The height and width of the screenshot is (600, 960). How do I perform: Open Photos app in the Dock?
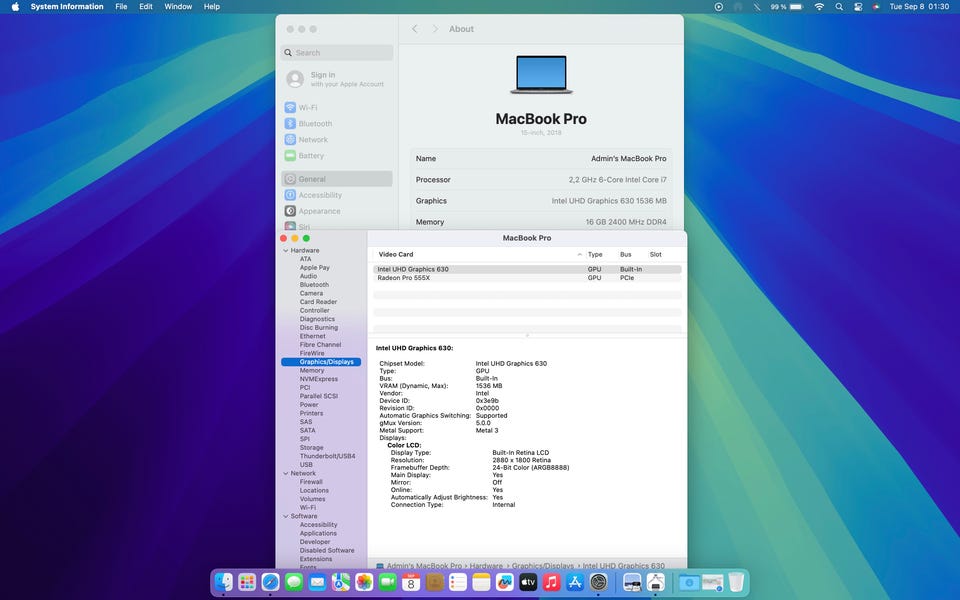[364, 582]
